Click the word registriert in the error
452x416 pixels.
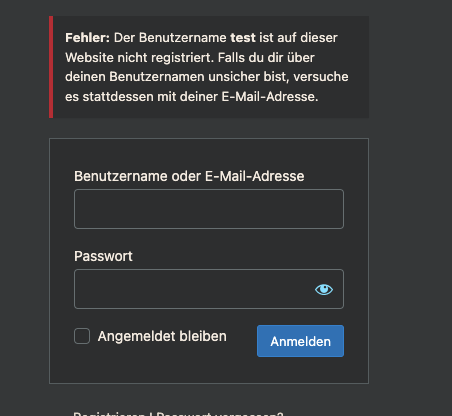(182, 58)
